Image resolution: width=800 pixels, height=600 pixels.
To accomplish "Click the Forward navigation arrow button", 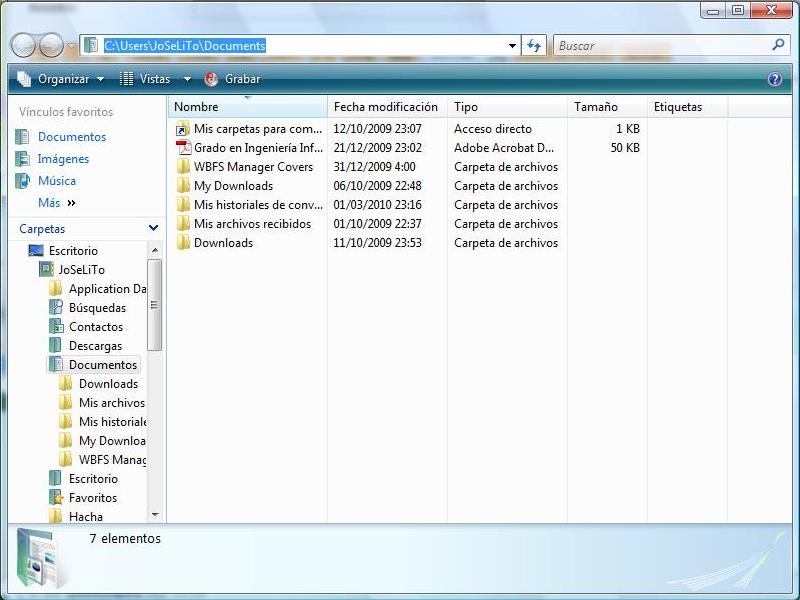I will (x=51, y=45).
